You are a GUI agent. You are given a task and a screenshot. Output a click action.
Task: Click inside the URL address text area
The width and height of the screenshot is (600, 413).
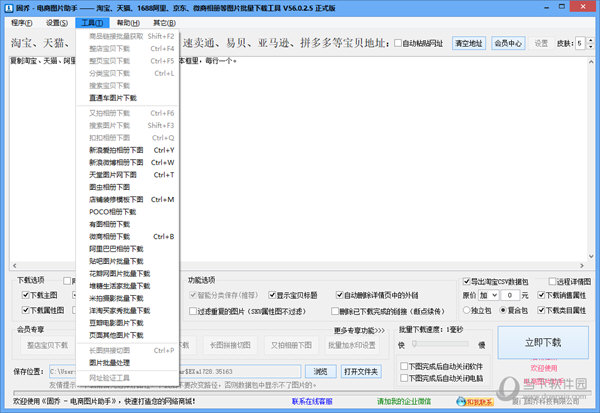(298, 159)
